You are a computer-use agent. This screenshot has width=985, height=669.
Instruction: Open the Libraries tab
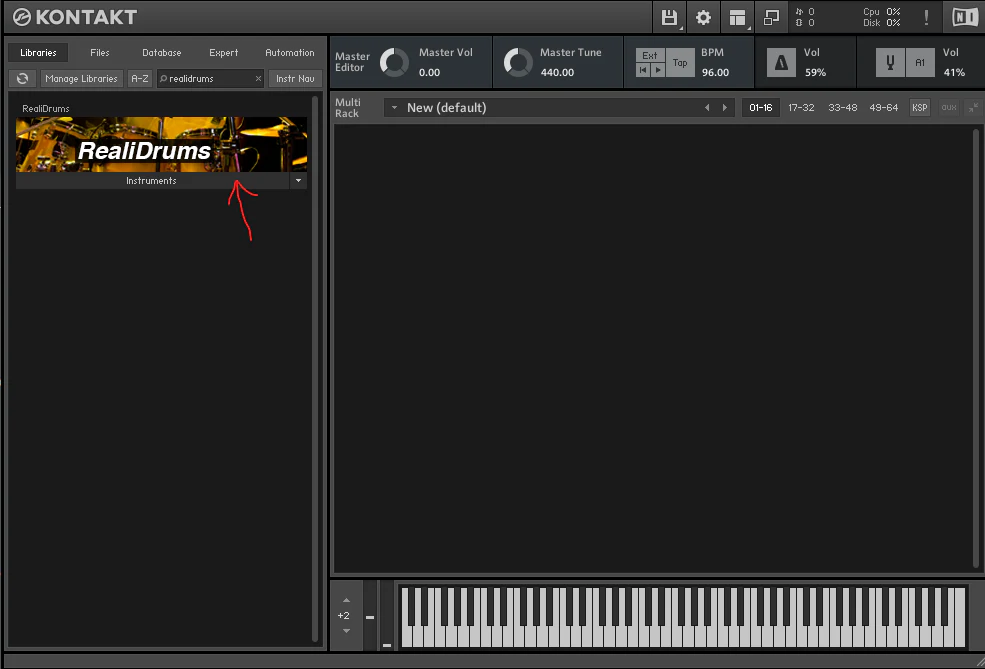(38, 53)
